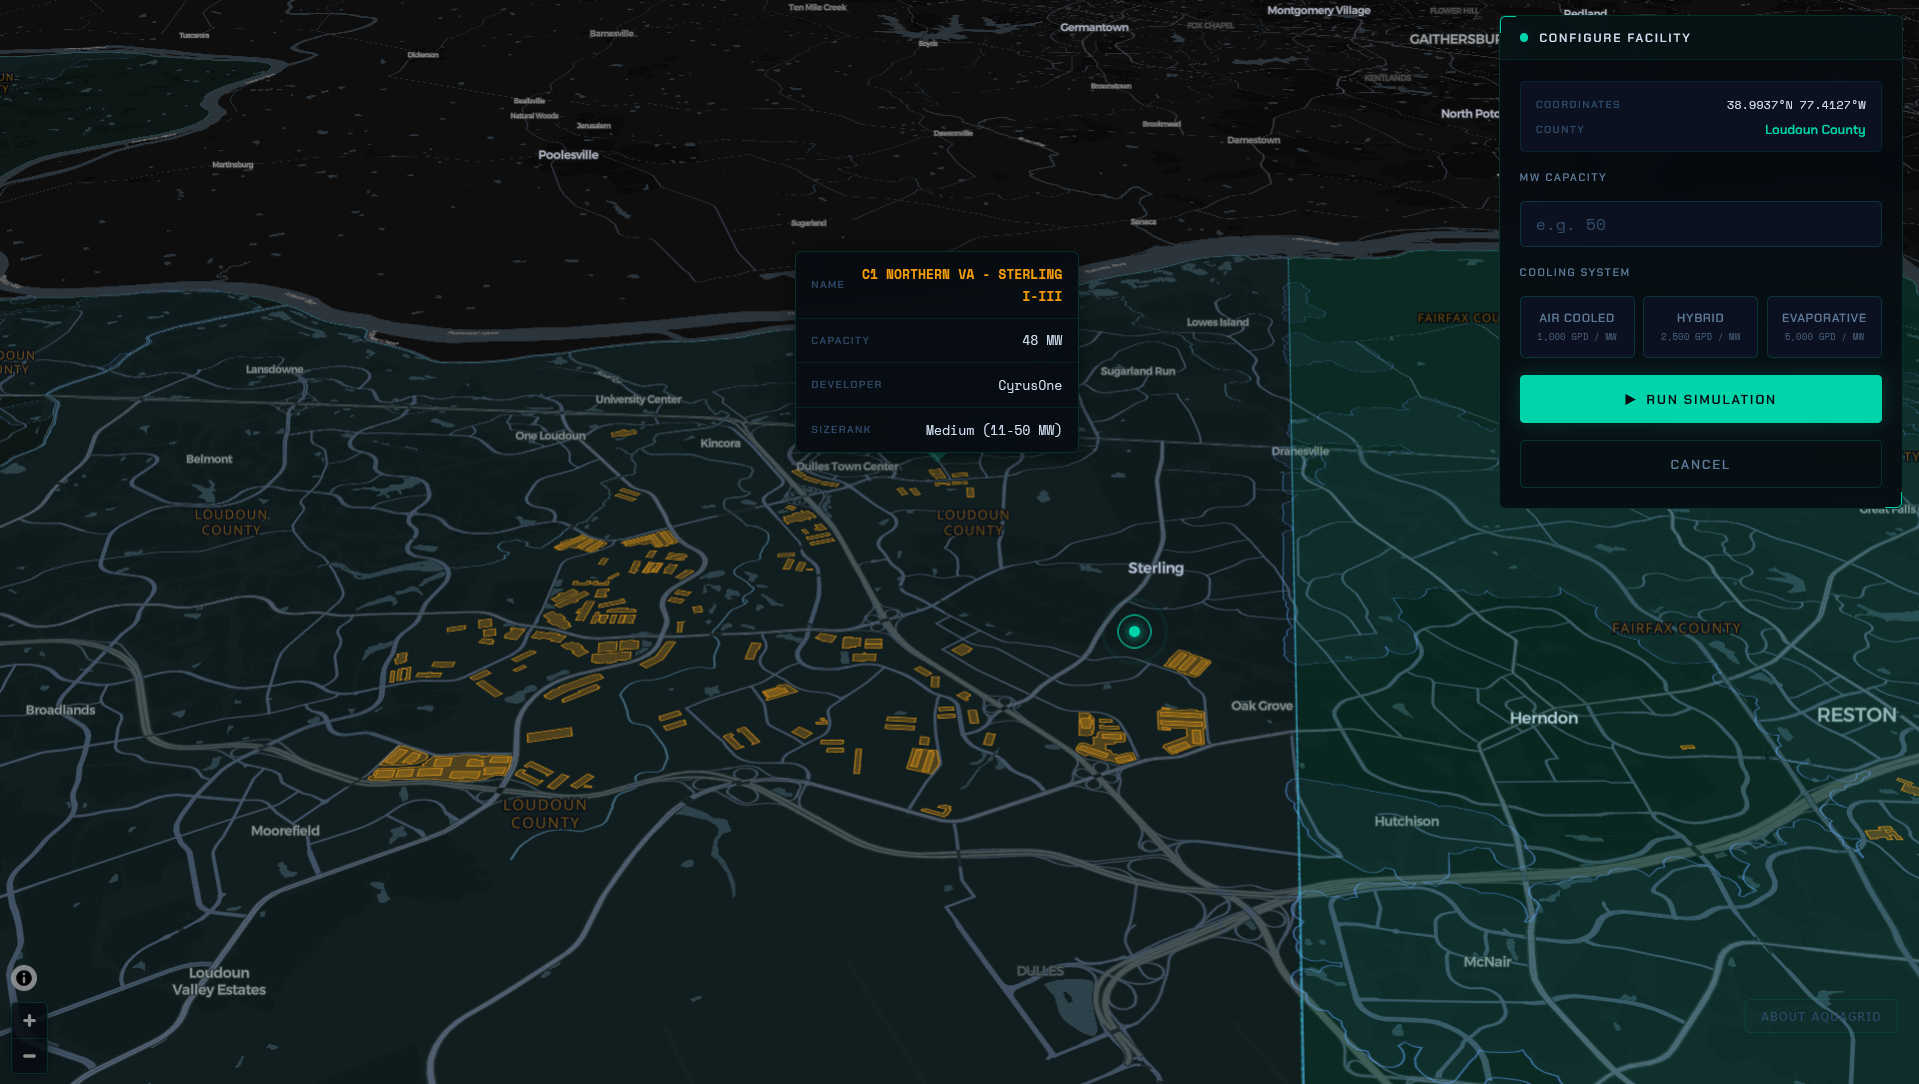
Task: Click the Loudoun County value
Action: [x=1815, y=130]
